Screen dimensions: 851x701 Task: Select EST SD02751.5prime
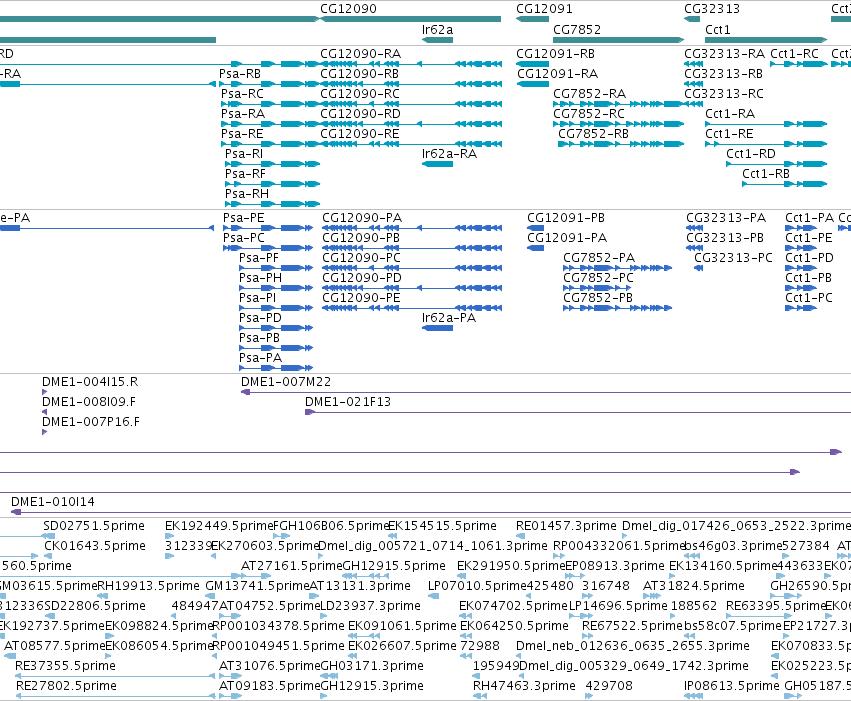click(94, 526)
